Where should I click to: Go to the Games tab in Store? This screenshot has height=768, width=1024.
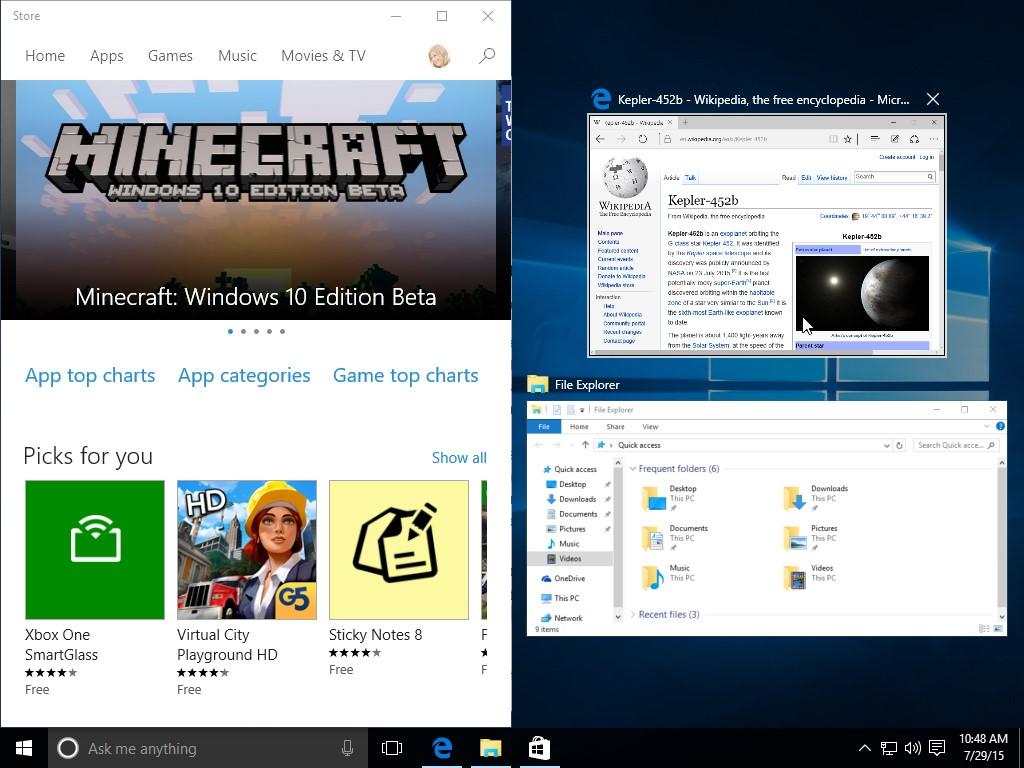coord(170,56)
